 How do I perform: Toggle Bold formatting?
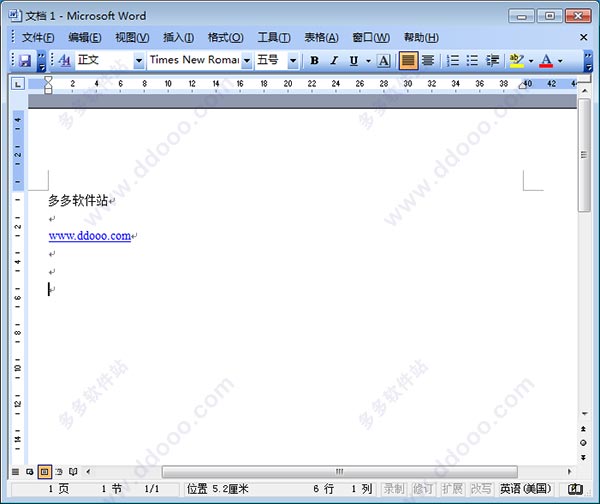pyautogui.click(x=314, y=60)
